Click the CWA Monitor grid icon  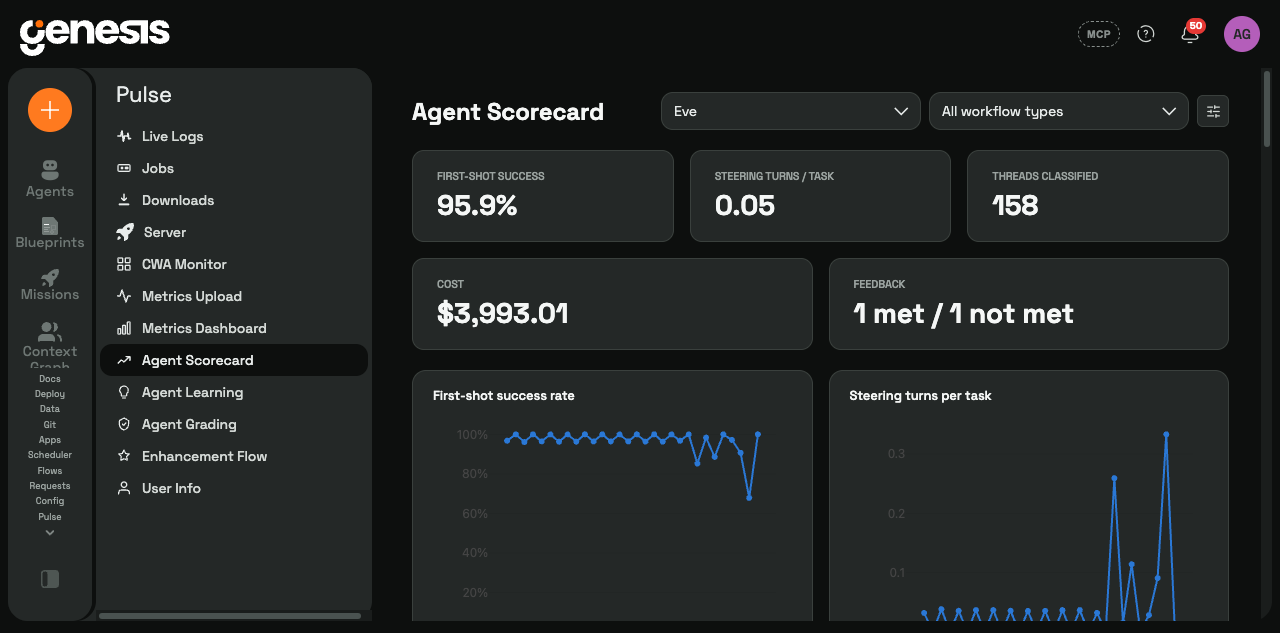point(124,264)
